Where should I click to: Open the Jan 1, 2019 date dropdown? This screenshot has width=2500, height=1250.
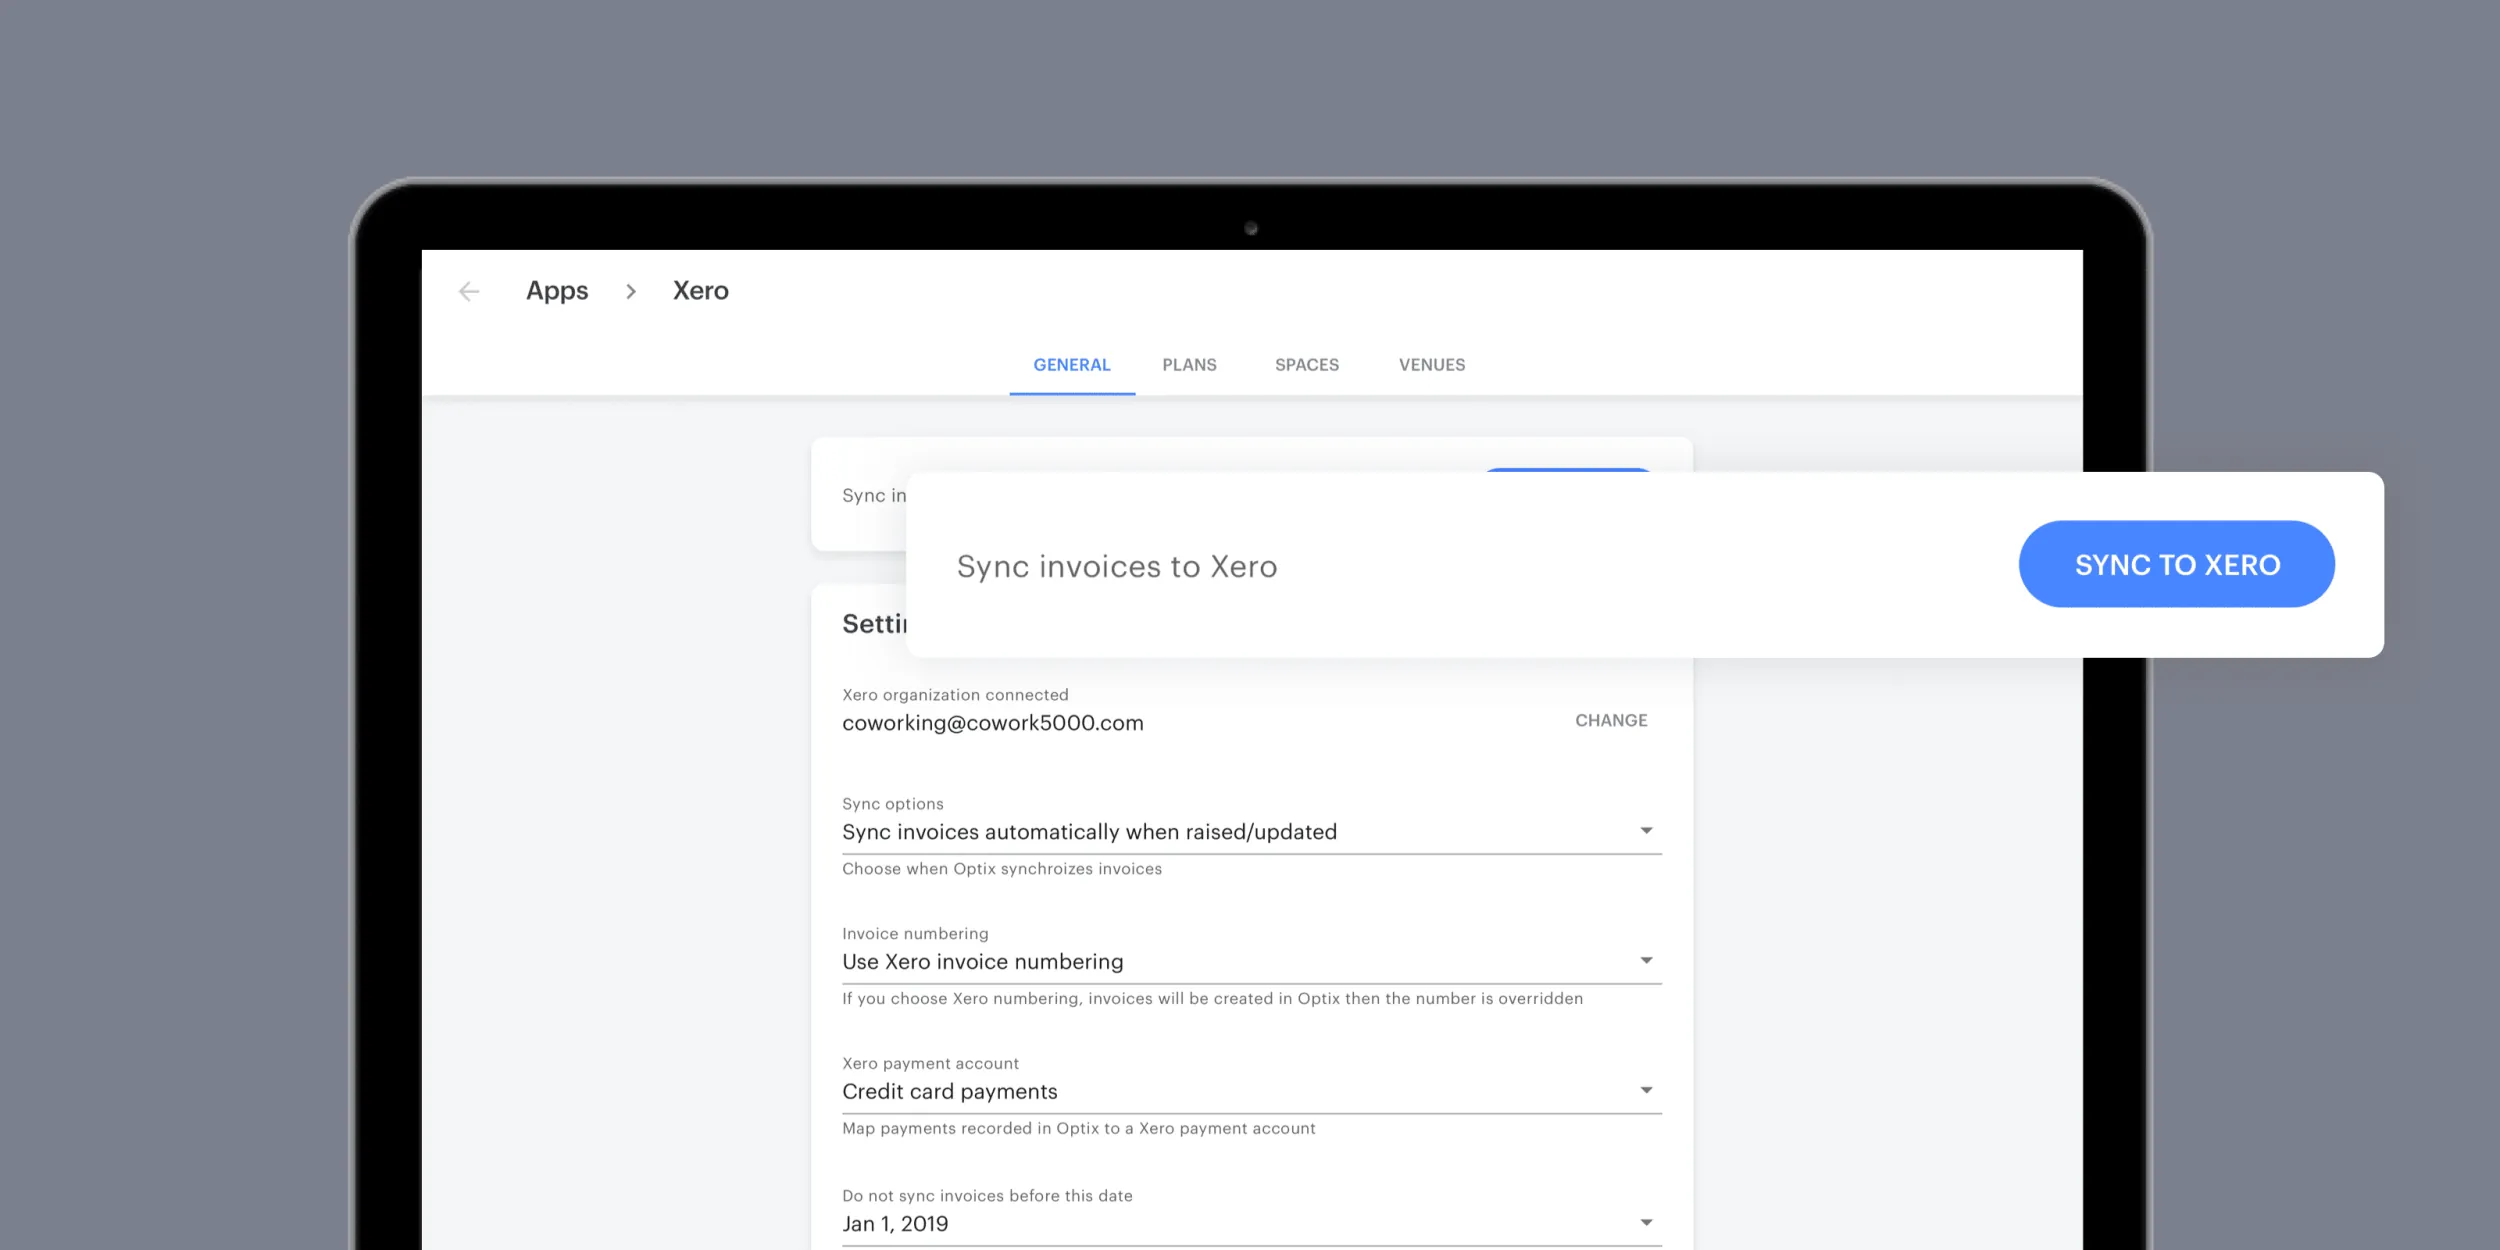(x=1251, y=1224)
